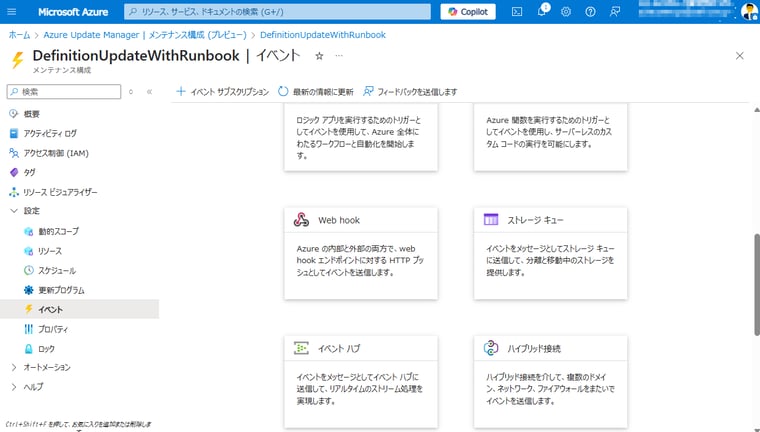Image resolution: width=760 pixels, height=432 pixels.
Task: Select イベント in the sidebar
Action: (79, 309)
